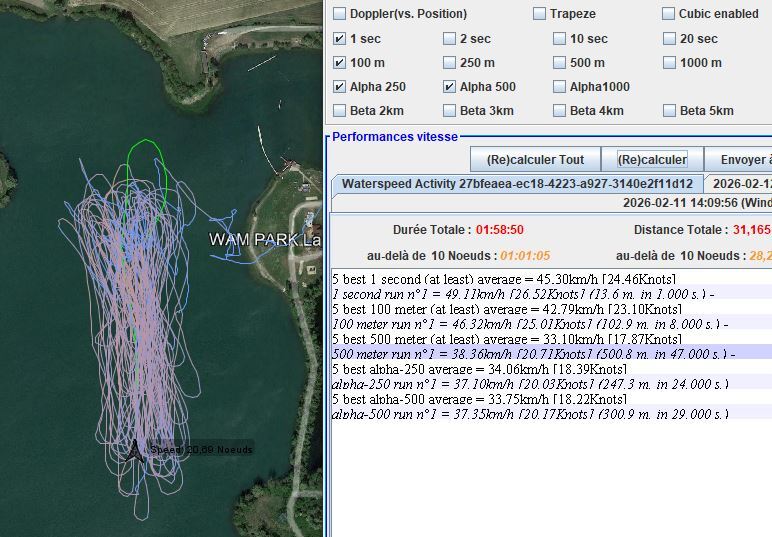The height and width of the screenshot is (537, 772).
Task: Tick the 250 m checkbox
Action: (449, 63)
